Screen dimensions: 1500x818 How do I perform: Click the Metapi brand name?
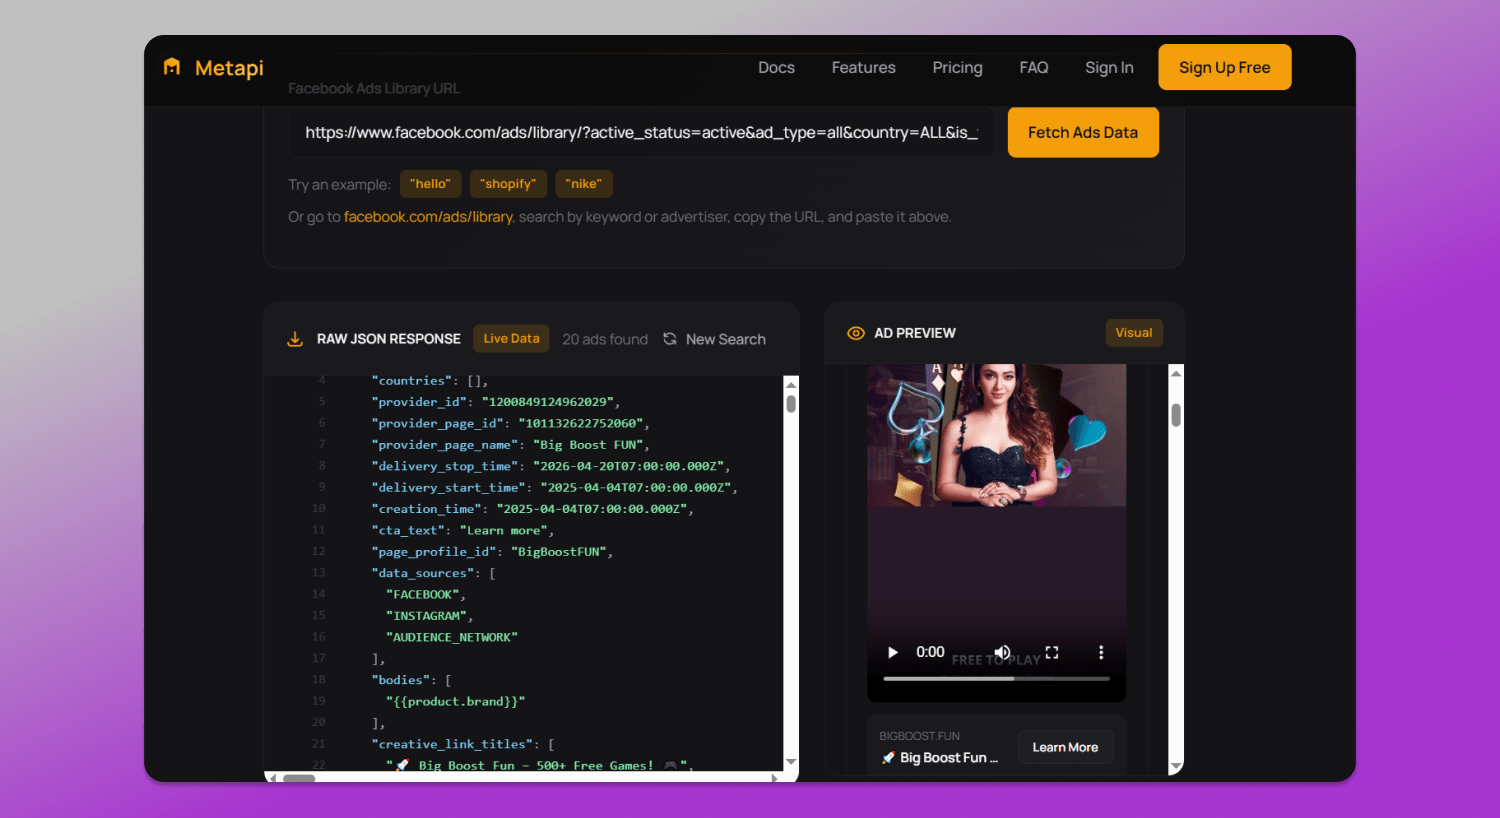coord(229,67)
